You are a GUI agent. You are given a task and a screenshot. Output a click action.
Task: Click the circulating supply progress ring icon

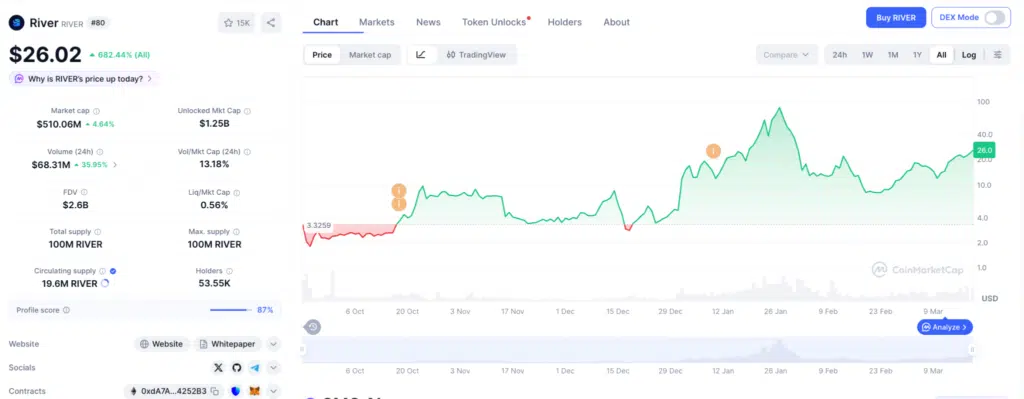coord(105,283)
